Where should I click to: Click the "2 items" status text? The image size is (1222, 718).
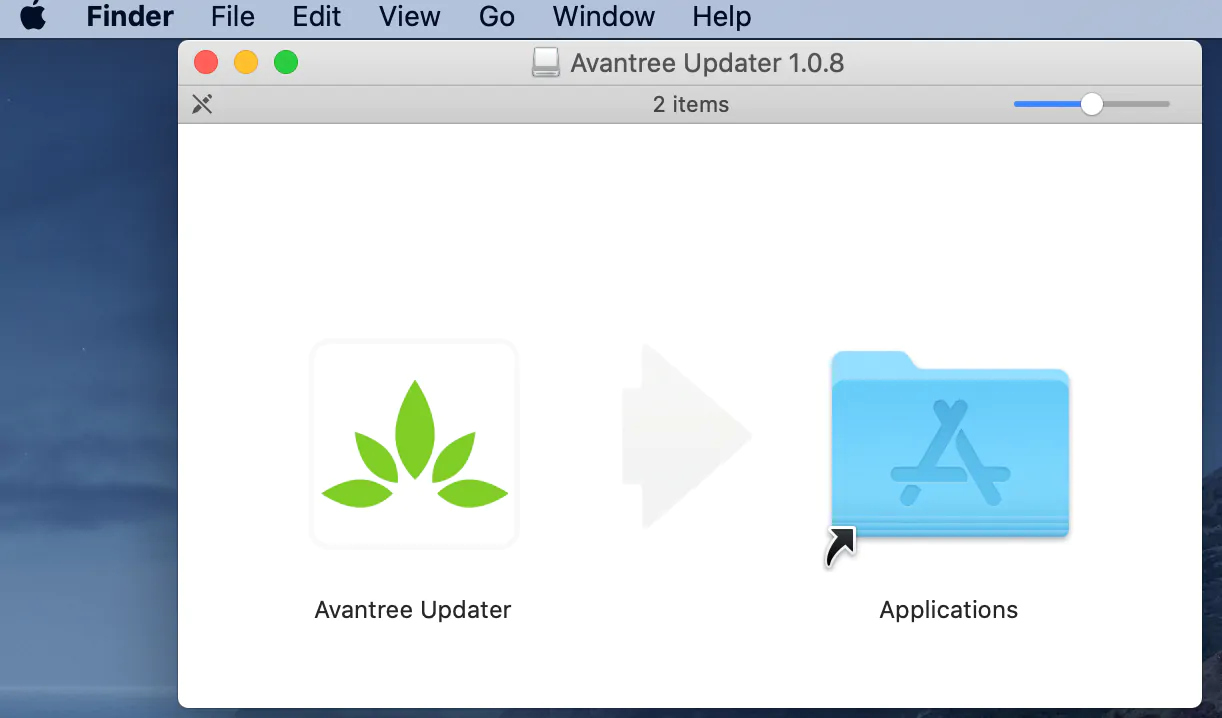click(x=691, y=104)
